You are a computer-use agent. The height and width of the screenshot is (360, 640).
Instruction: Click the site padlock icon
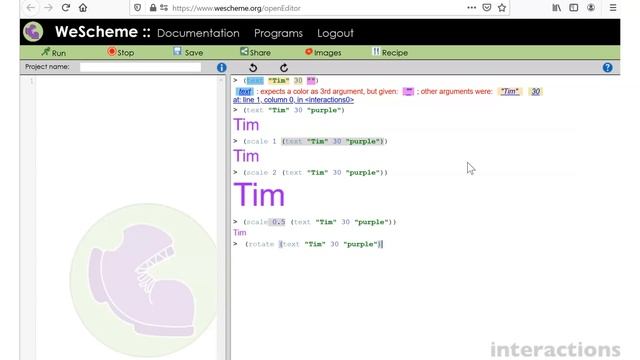[x=153, y=8]
